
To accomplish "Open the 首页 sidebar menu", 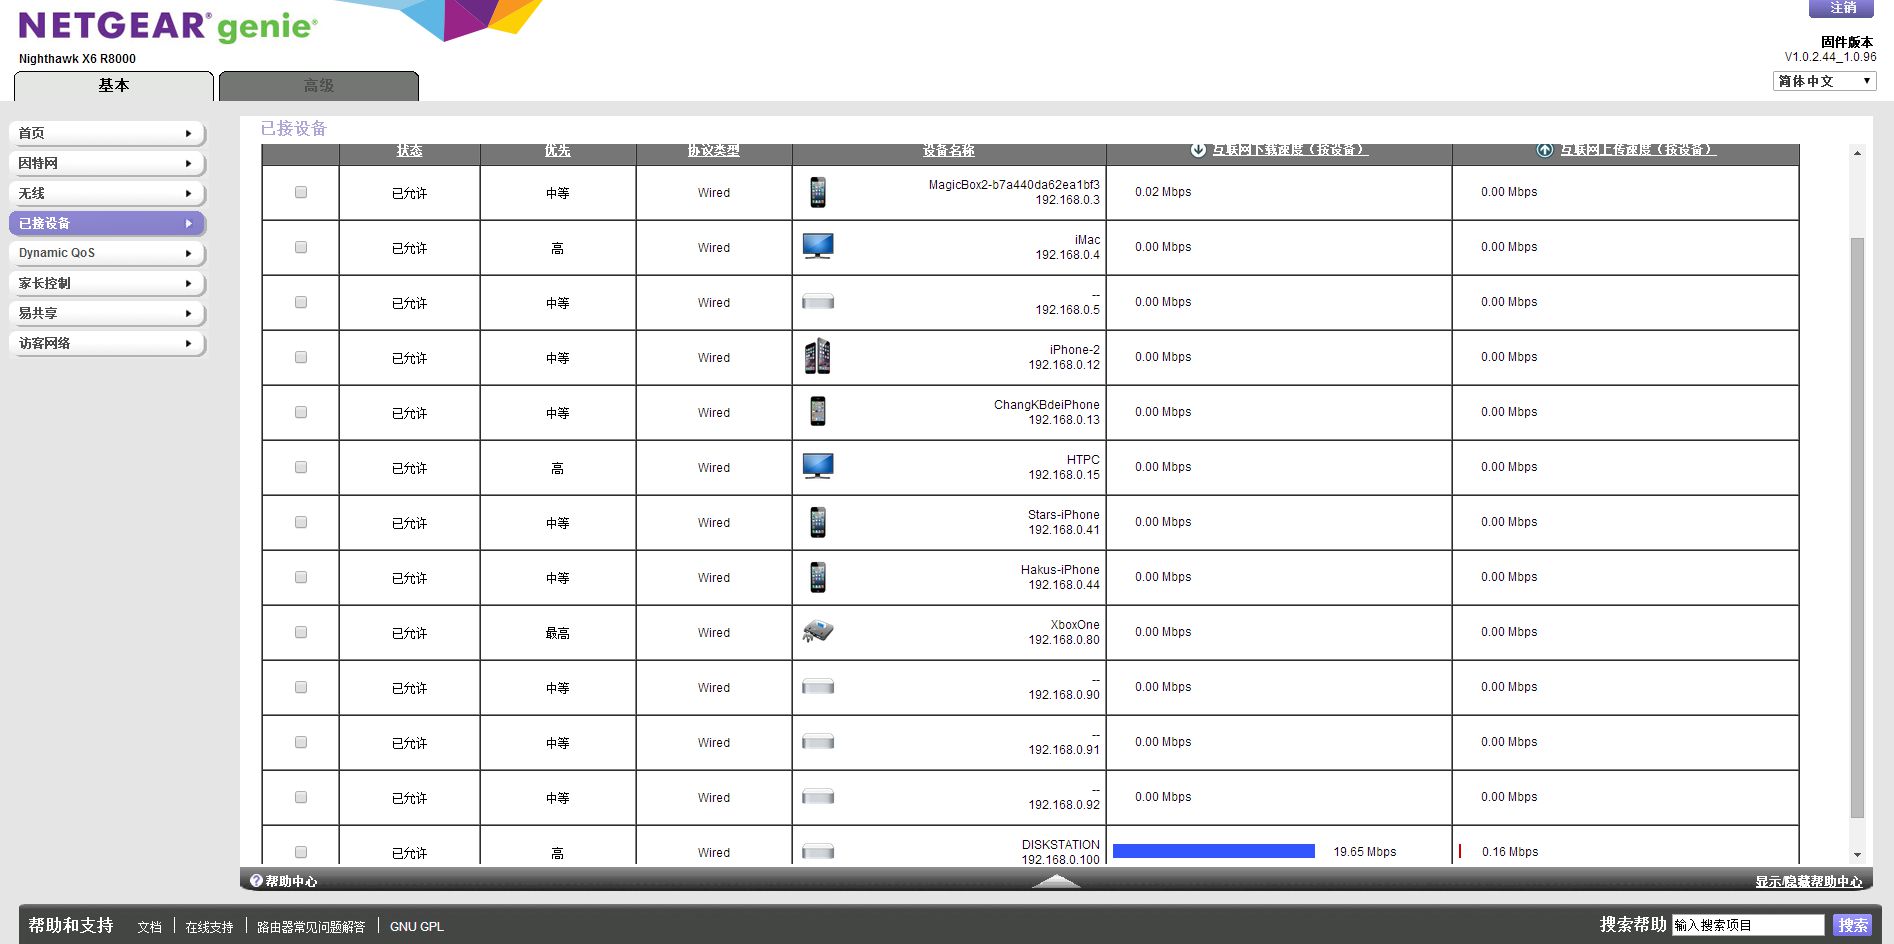I will pos(107,133).
